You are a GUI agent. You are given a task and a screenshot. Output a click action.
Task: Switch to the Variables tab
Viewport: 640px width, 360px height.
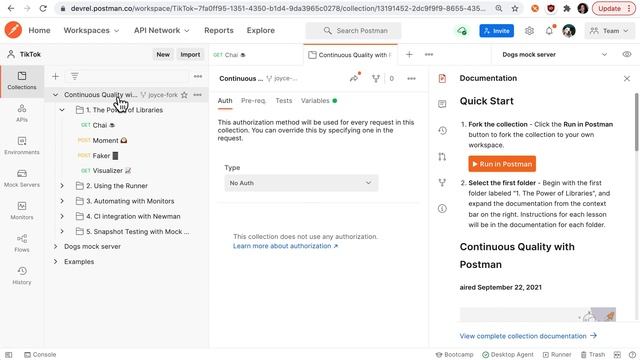(x=319, y=100)
